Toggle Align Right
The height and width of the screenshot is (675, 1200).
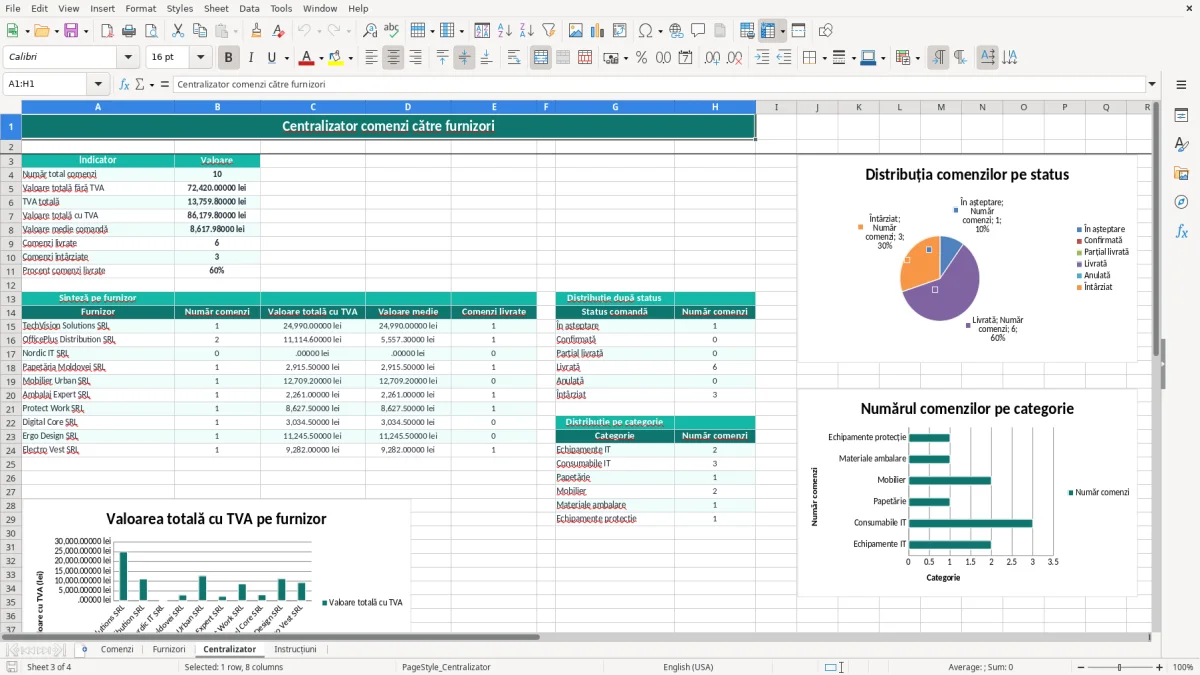pos(416,58)
